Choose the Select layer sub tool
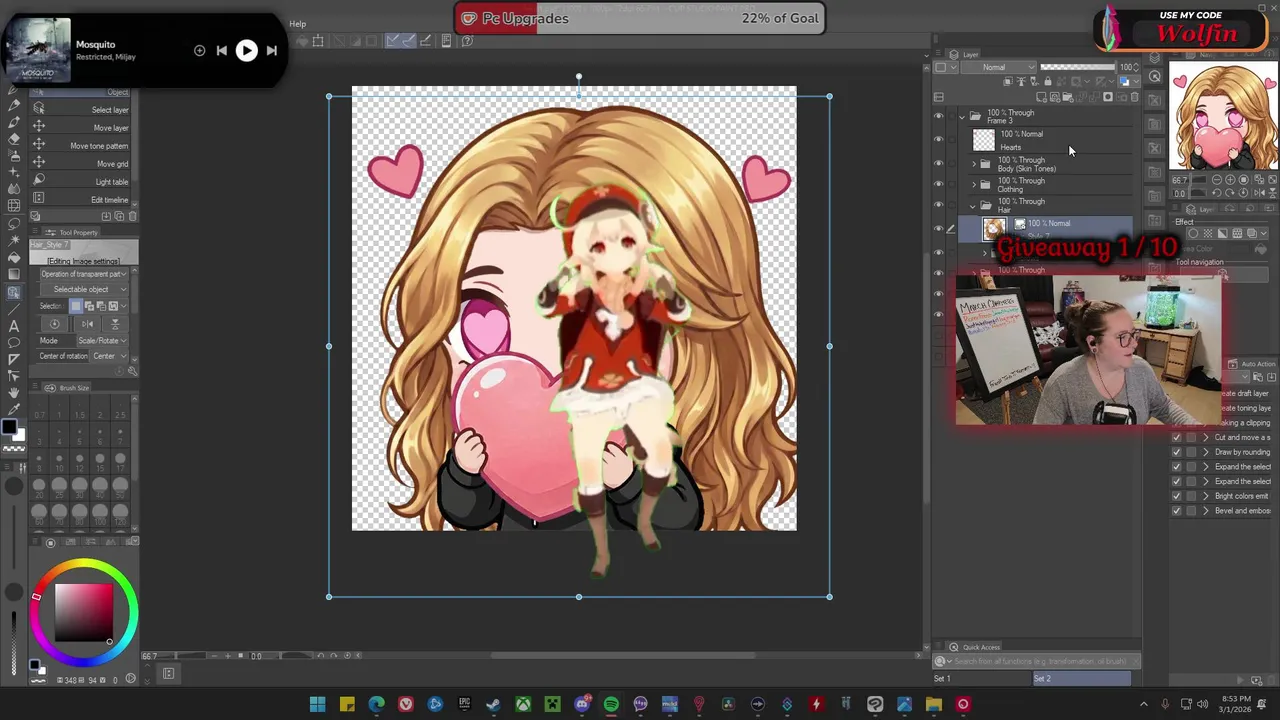 tap(80, 109)
